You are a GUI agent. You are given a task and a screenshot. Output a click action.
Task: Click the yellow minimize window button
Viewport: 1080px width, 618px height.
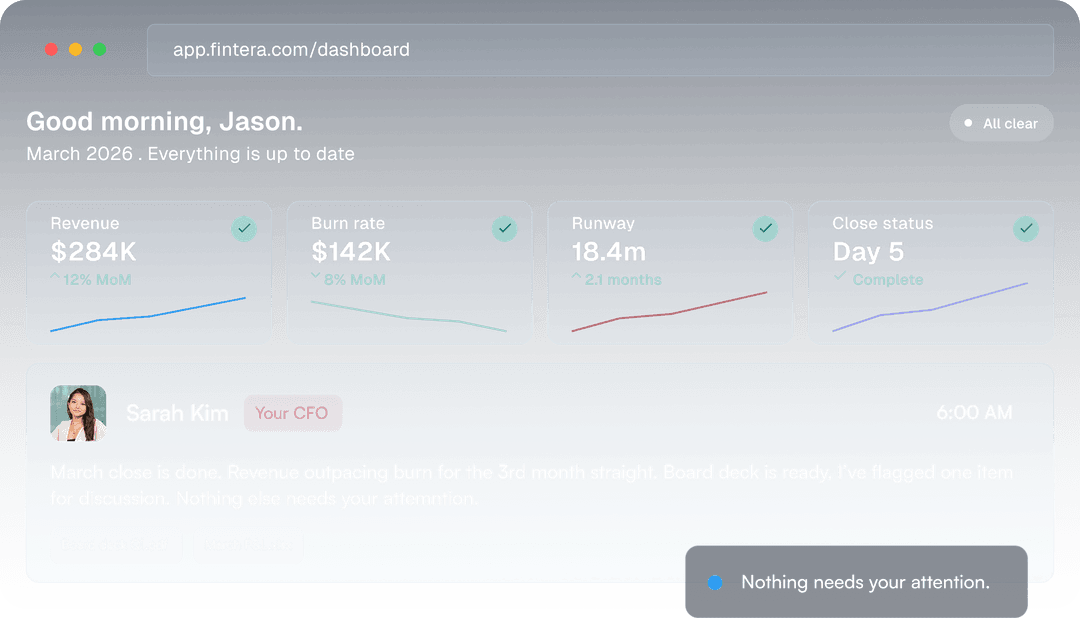pos(75,50)
